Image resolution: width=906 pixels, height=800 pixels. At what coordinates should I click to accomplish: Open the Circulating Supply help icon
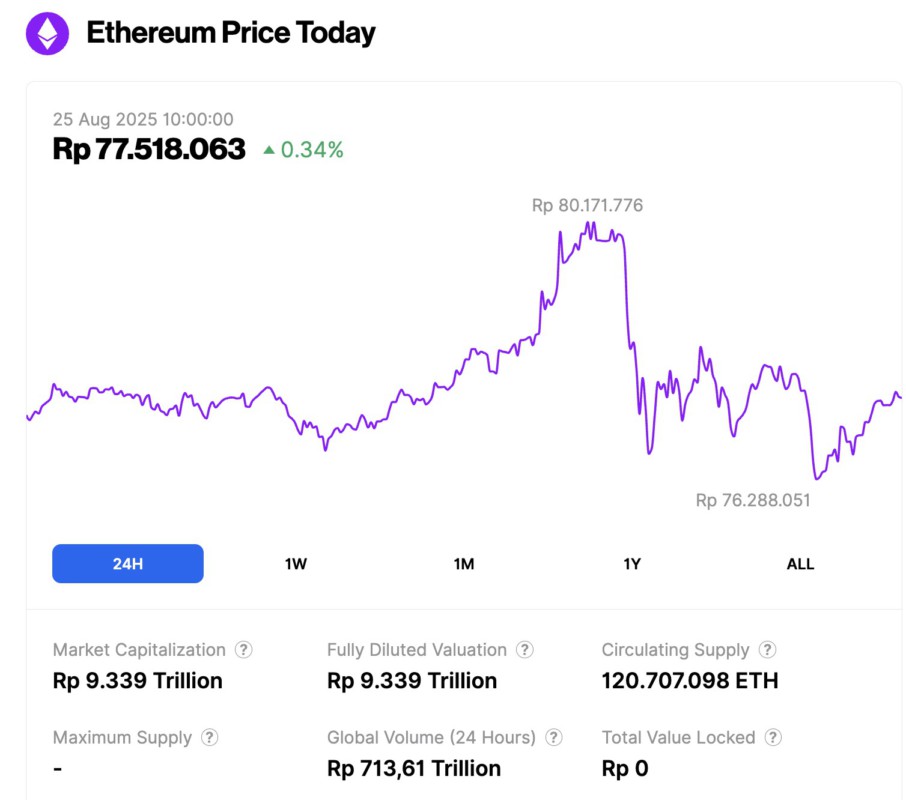(766, 650)
